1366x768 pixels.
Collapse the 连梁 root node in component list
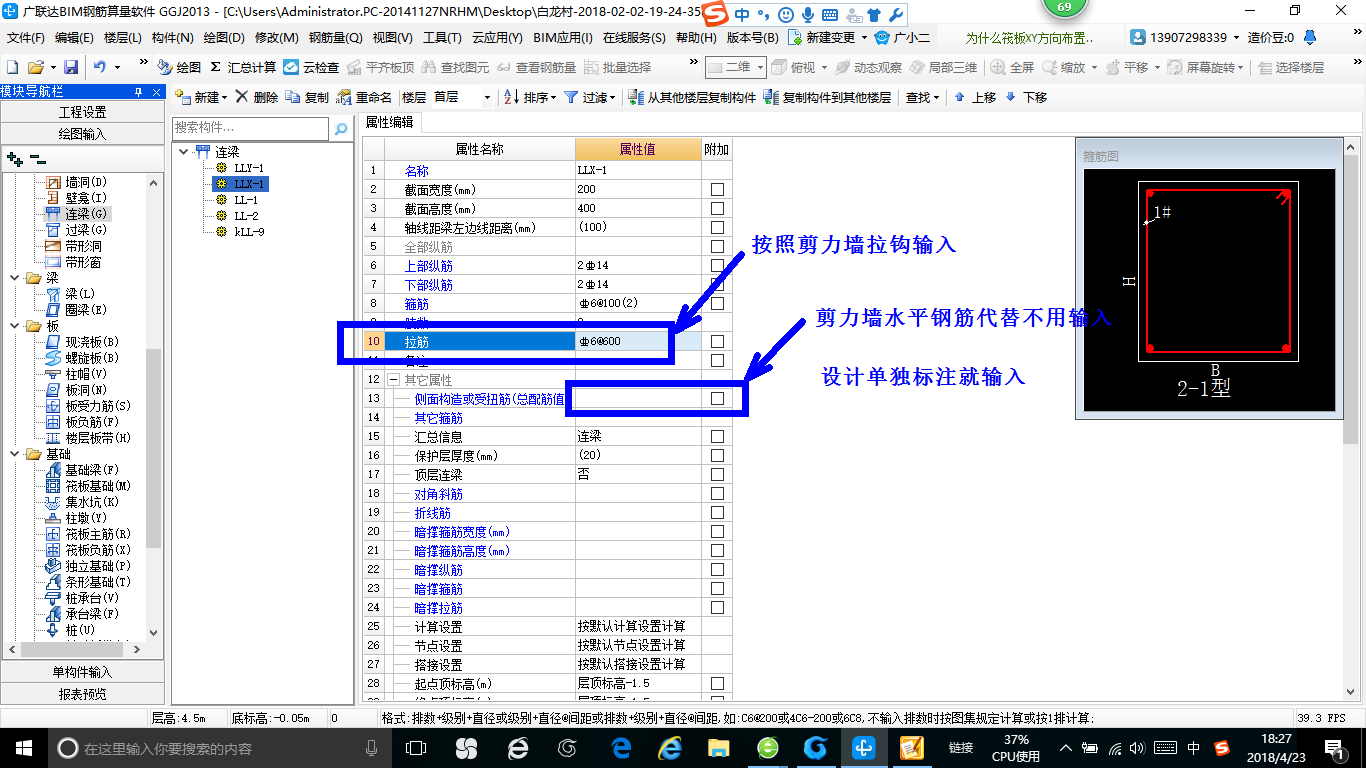(183, 152)
